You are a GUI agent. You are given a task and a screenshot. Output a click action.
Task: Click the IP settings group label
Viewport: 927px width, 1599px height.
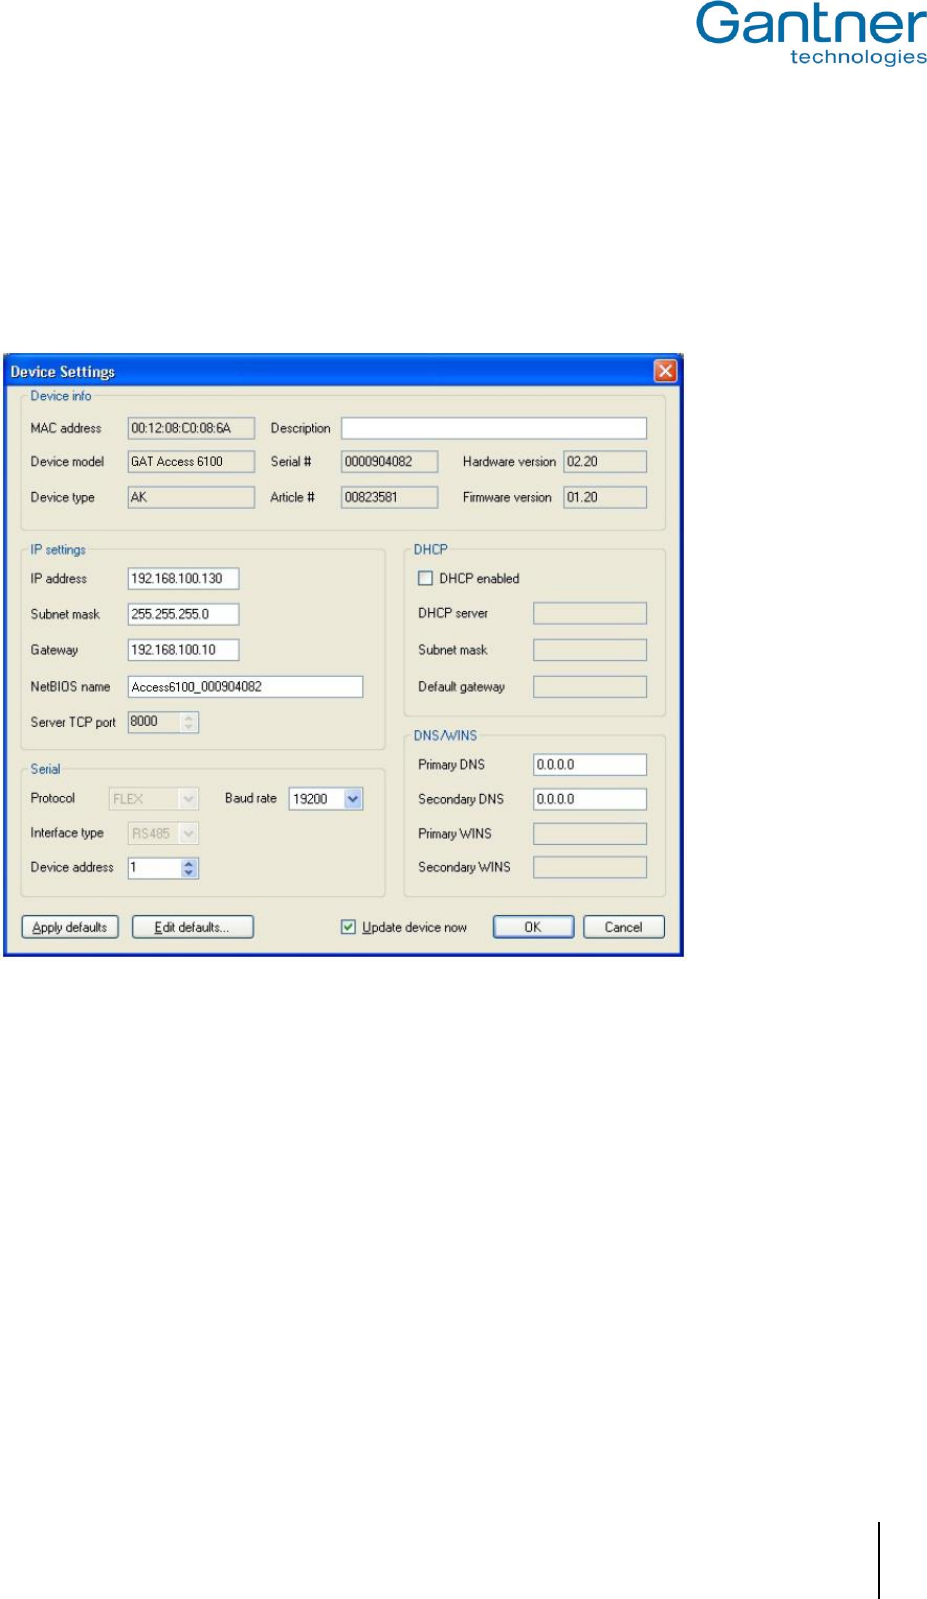(x=58, y=550)
